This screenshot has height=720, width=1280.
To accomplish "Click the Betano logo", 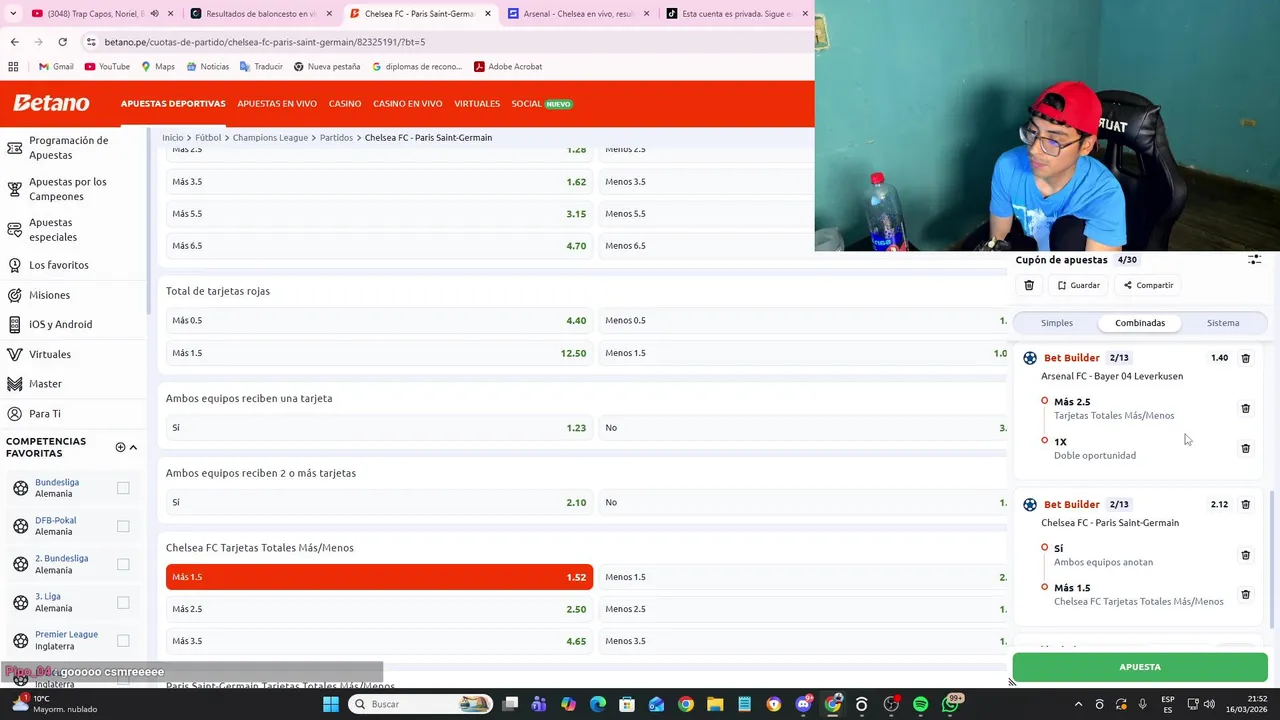I will coord(51,103).
